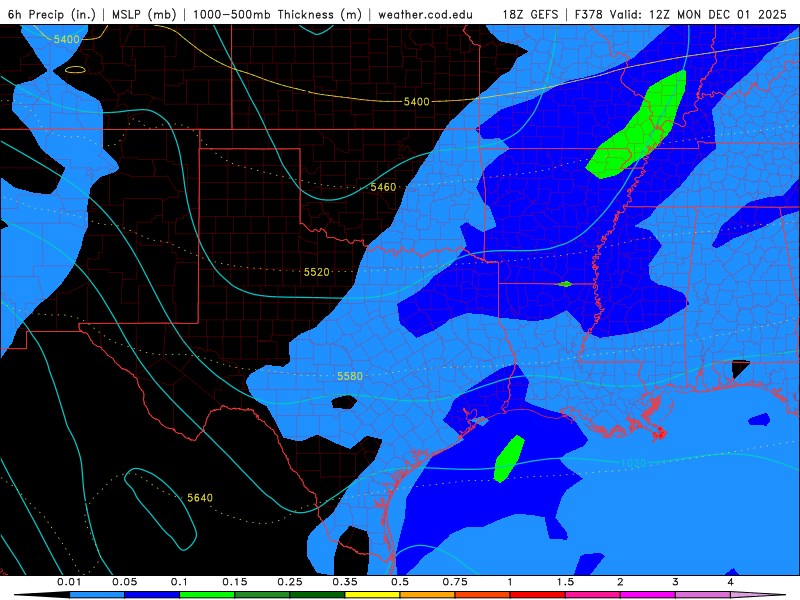Click the small closed yellow contour near top-left
Viewport: 800px width, 600px height.
tap(76, 70)
